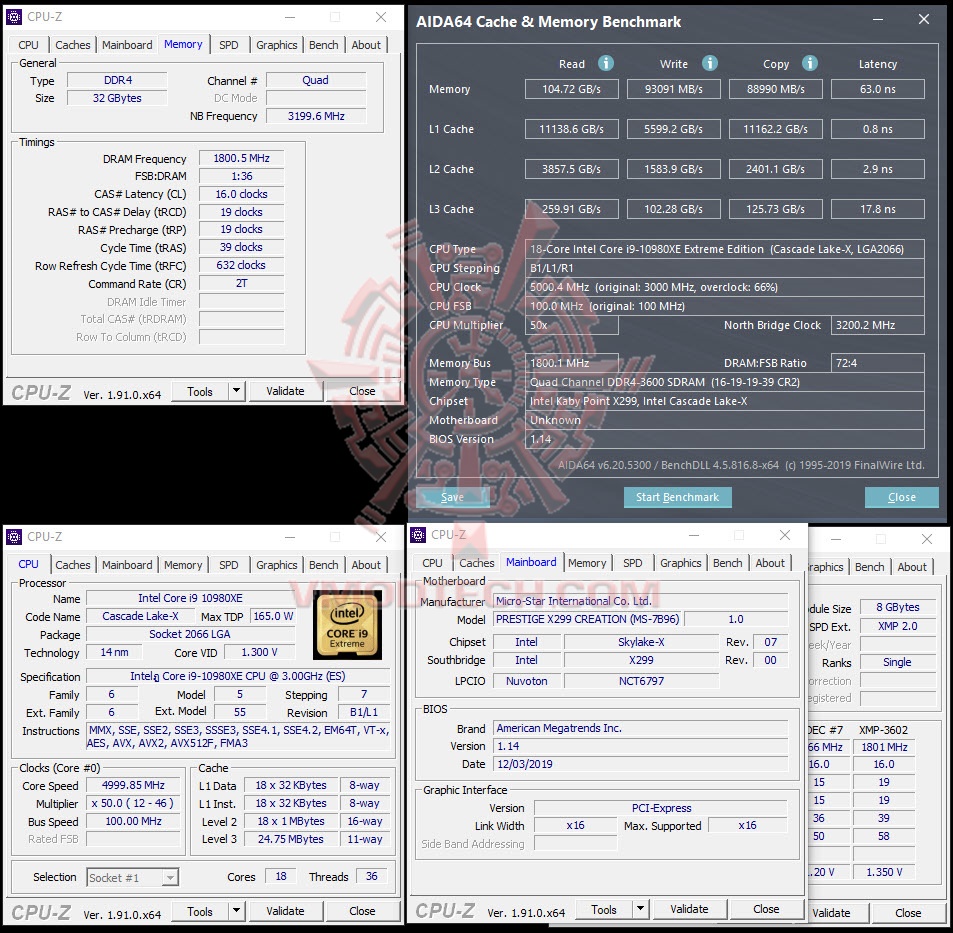
Task: Click Core VID value 1.300 V
Action: [260, 652]
